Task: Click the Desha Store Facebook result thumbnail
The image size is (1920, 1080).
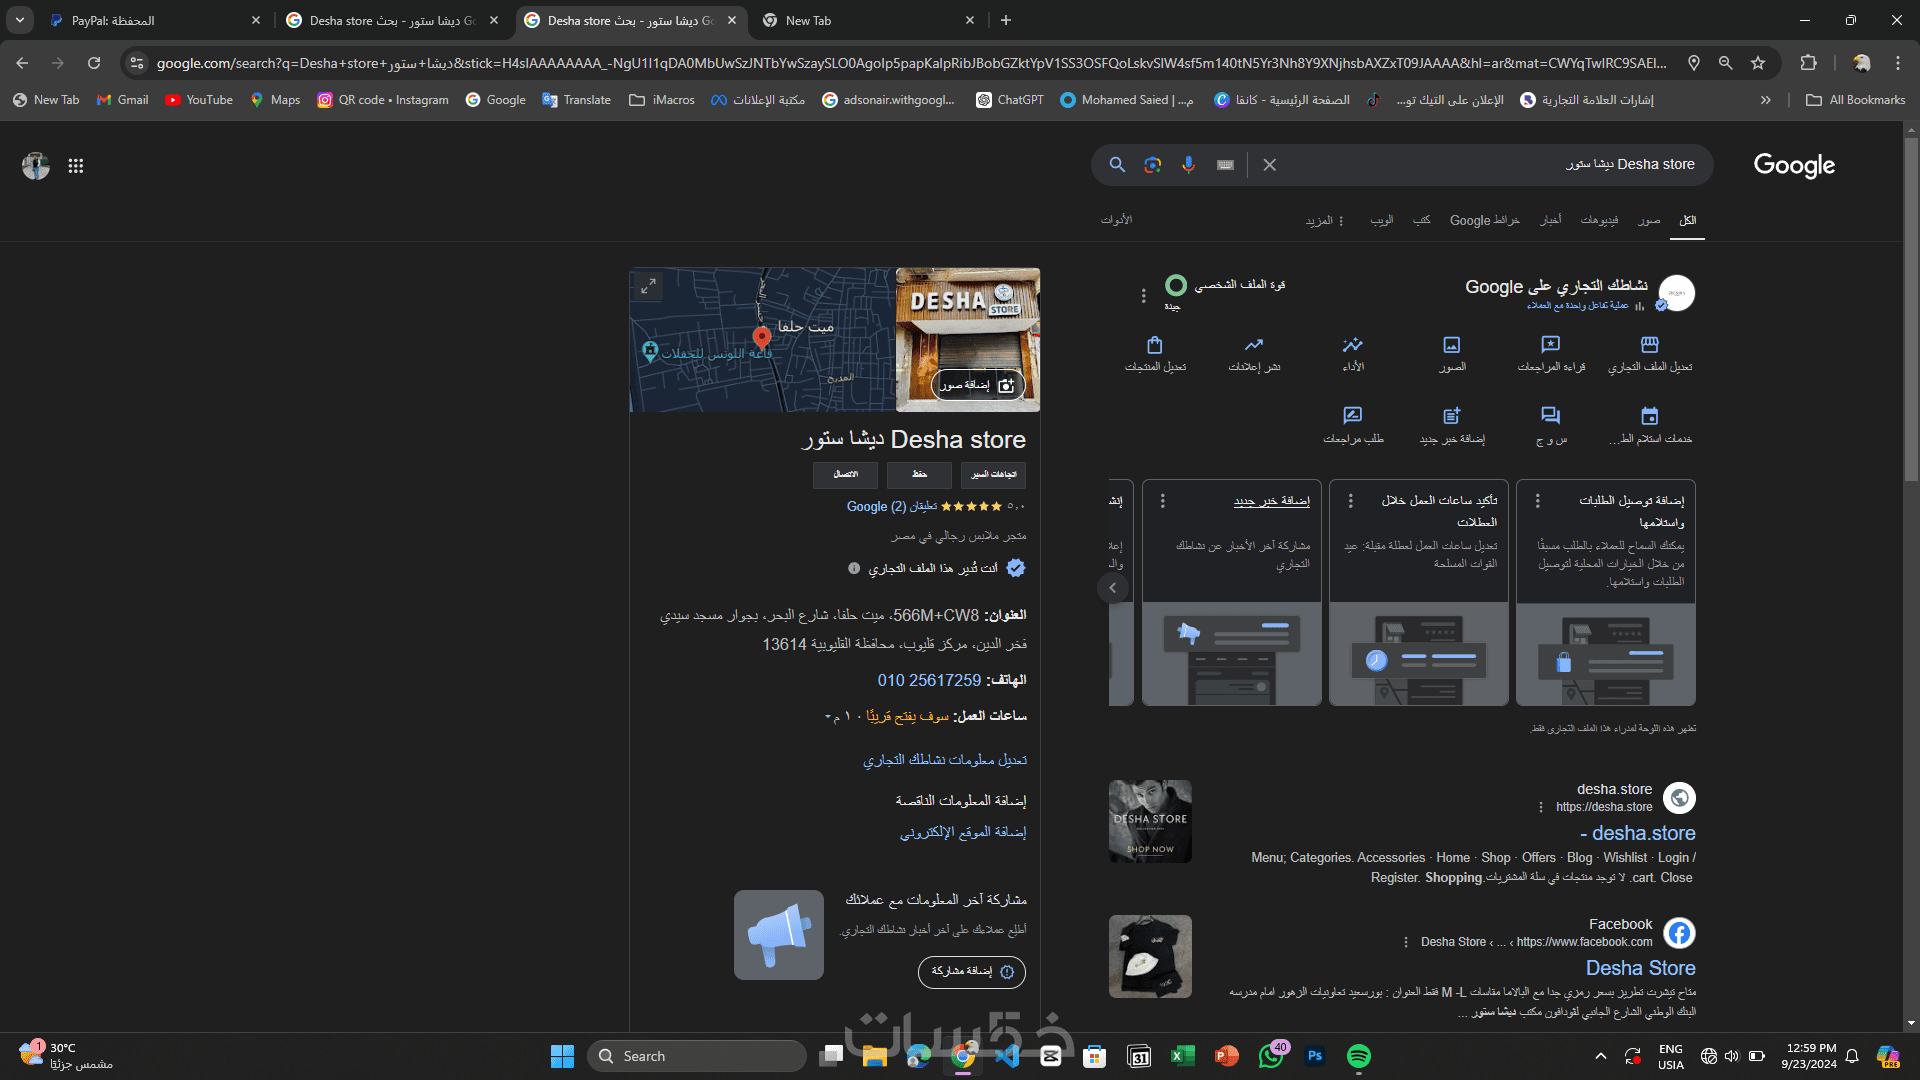Action: 1150,956
